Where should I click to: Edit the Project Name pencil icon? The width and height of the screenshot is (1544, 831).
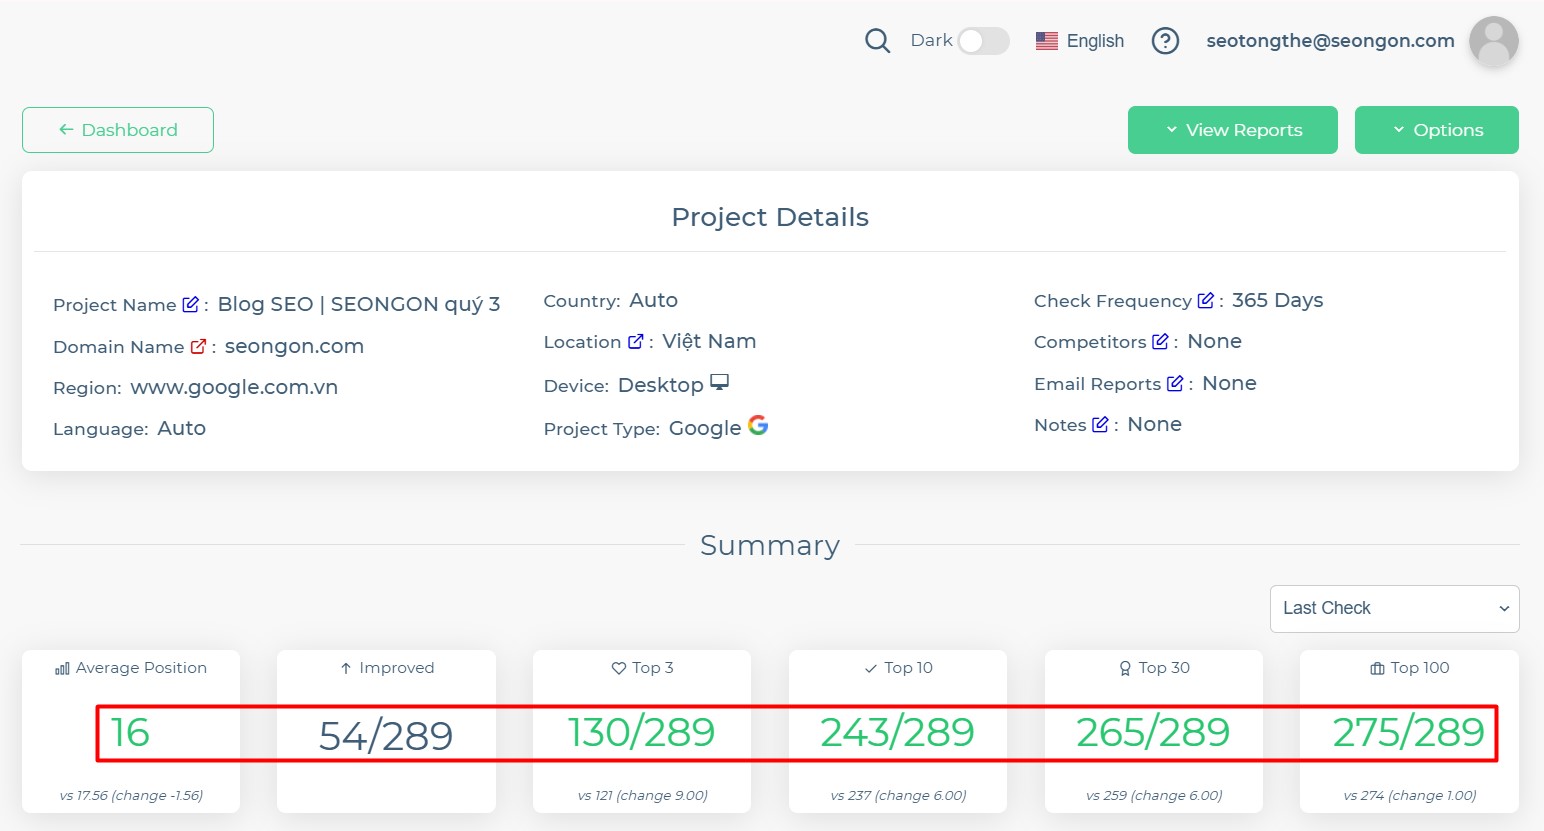coord(190,304)
